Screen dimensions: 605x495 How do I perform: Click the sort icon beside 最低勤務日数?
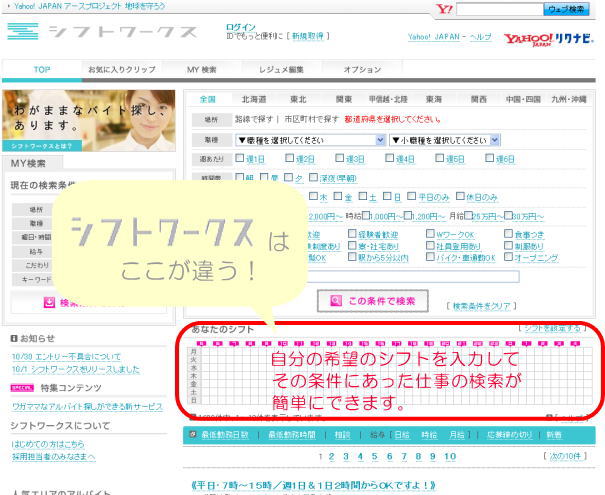(193, 434)
